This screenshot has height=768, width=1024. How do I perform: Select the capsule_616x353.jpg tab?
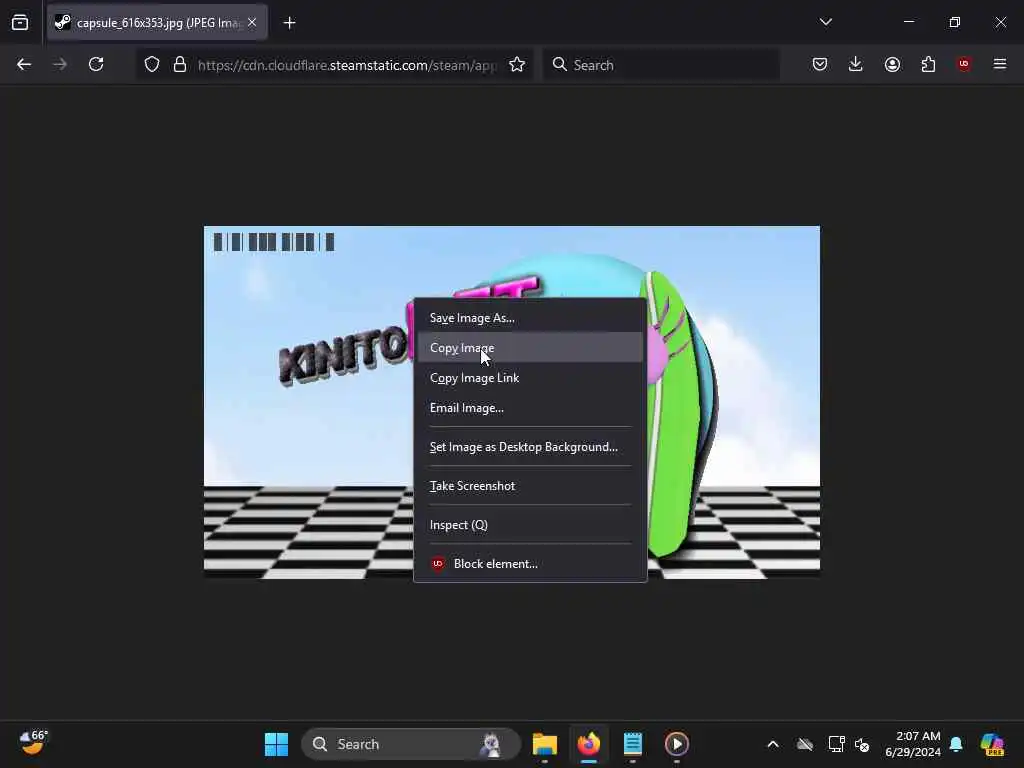[x=157, y=22]
